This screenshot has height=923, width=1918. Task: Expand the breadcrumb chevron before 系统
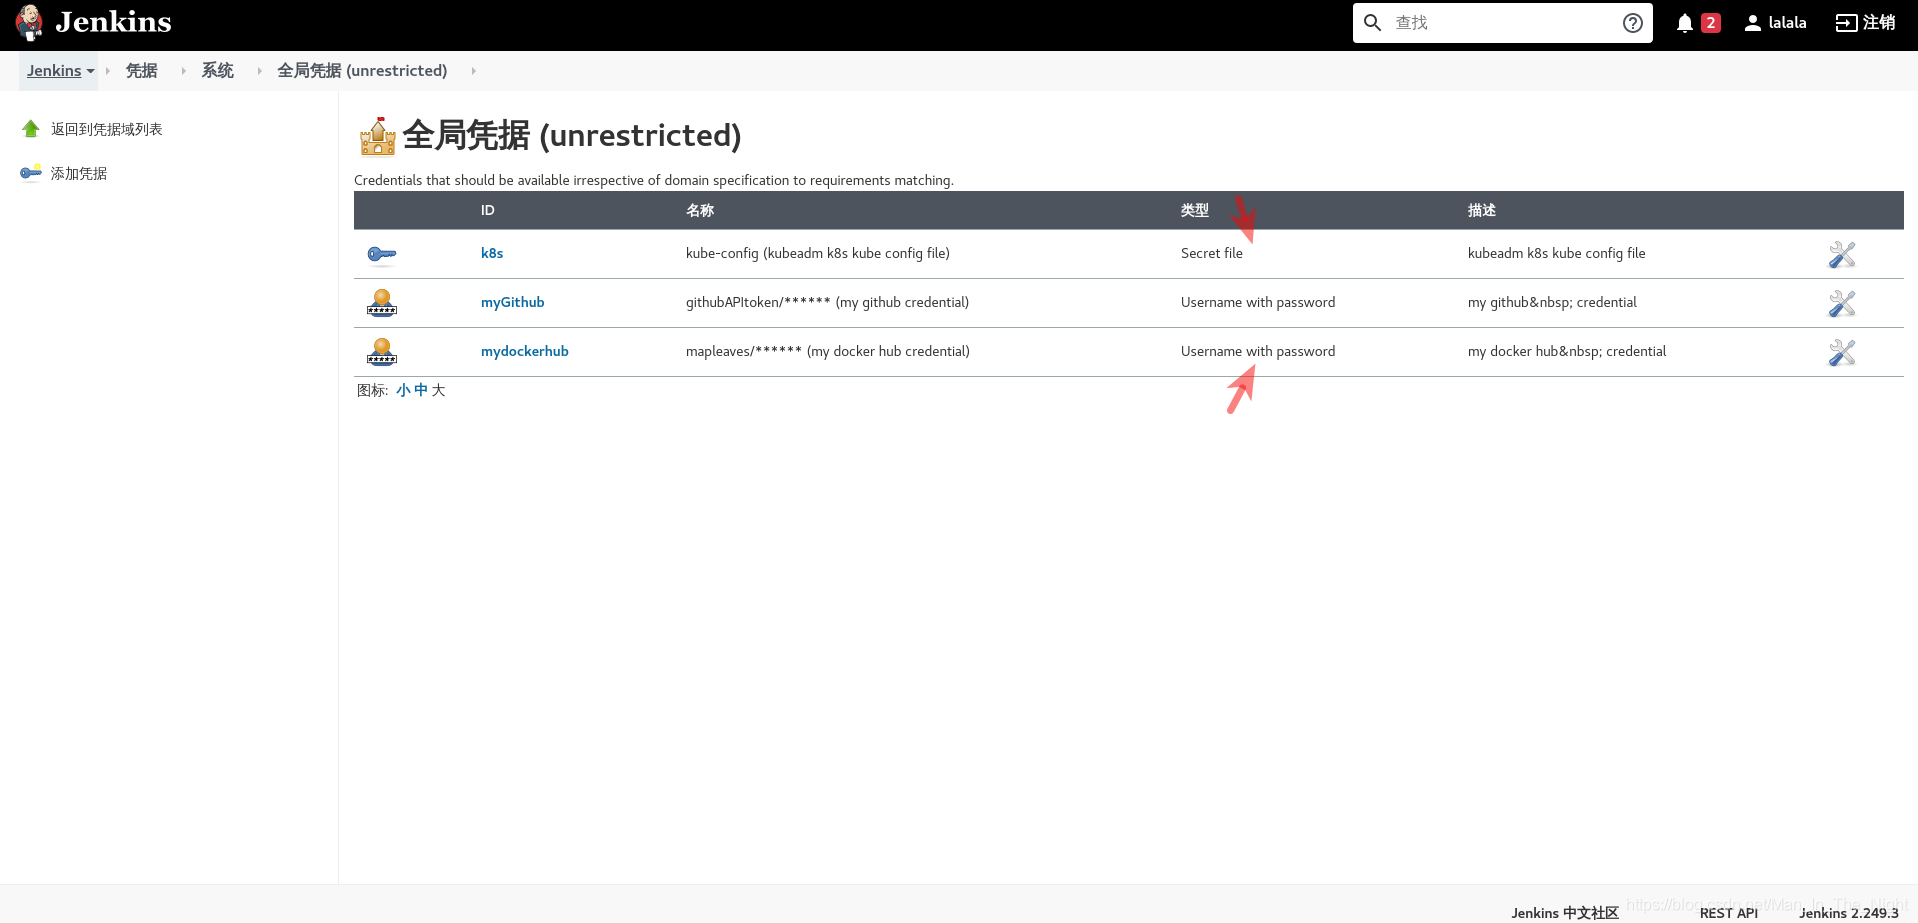click(184, 71)
